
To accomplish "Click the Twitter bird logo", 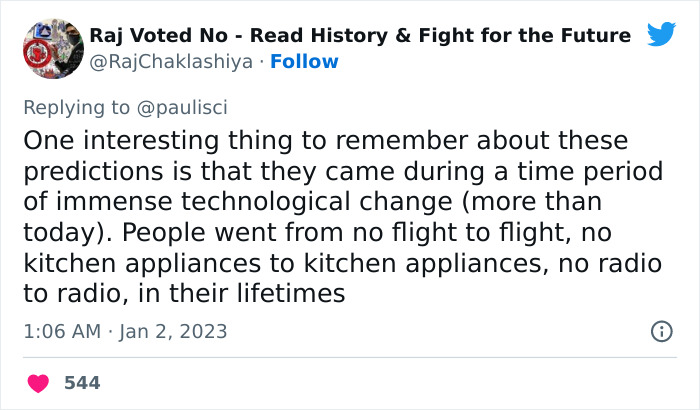I will point(661,35).
